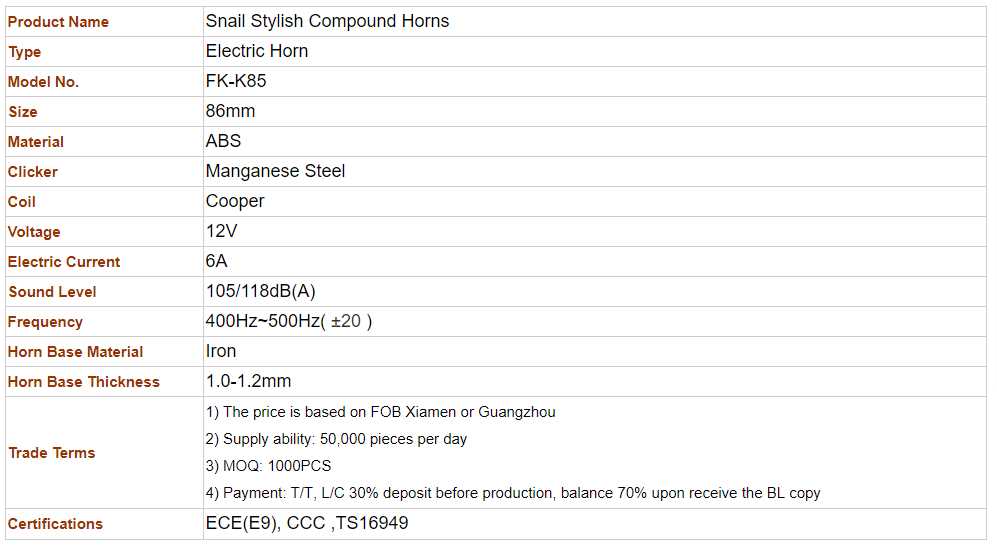Click the 'Electric Horn' type value

click(257, 51)
